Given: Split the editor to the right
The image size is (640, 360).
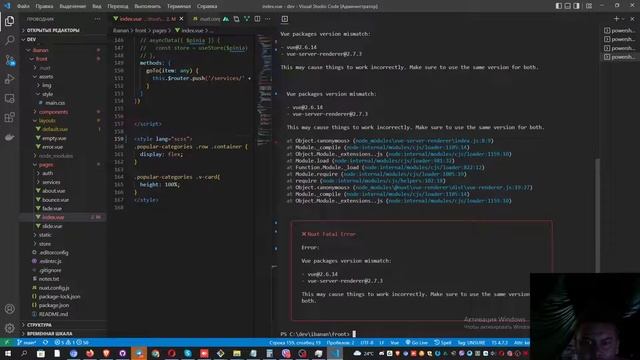Looking at the screenshot, I should 258,19.
